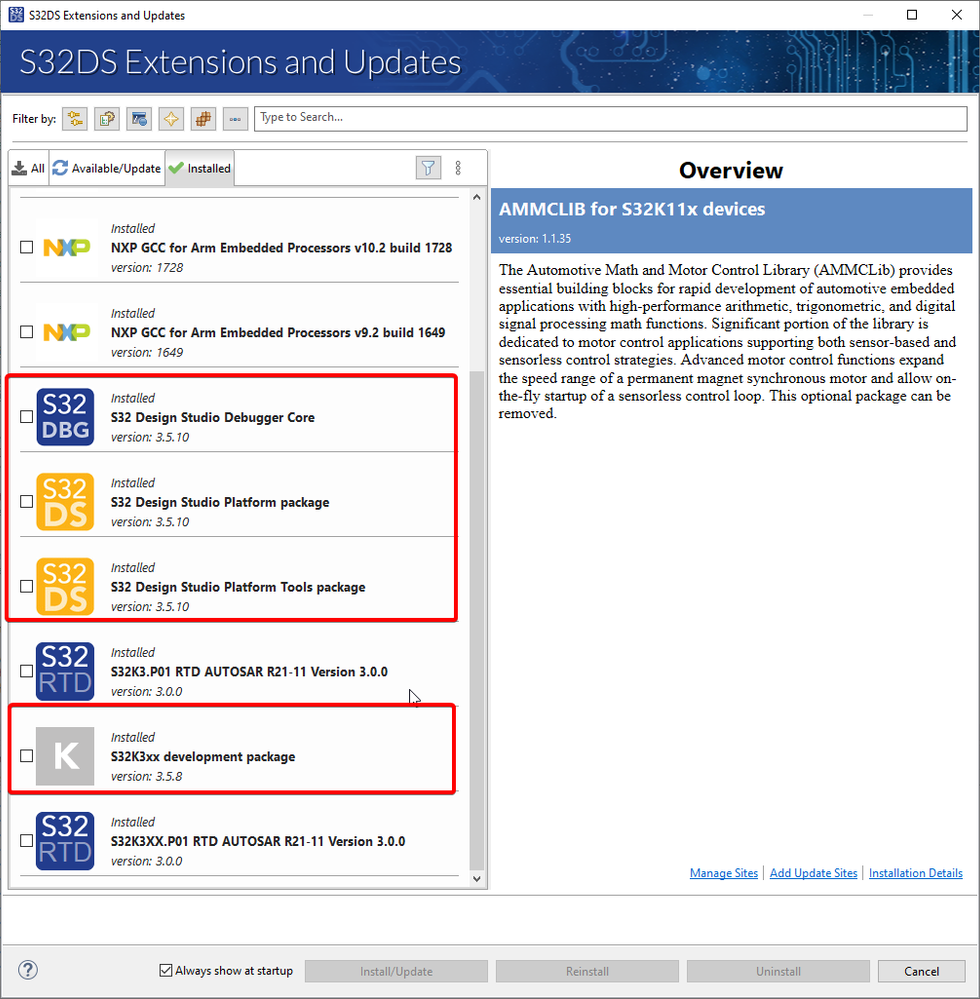The width and height of the screenshot is (980, 999).
Task: Select the Installed tab
Action: coord(200,168)
